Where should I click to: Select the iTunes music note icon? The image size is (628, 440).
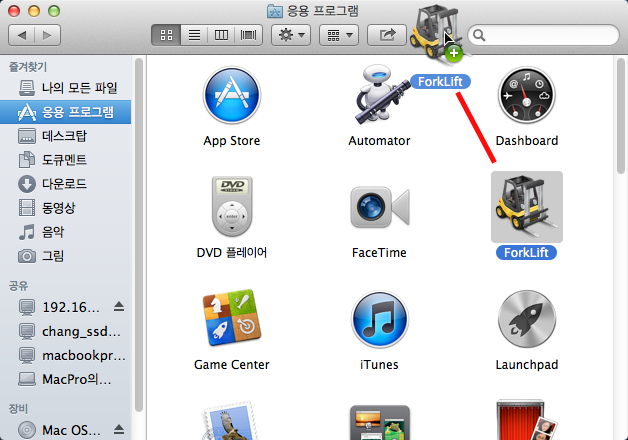point(380,319)
